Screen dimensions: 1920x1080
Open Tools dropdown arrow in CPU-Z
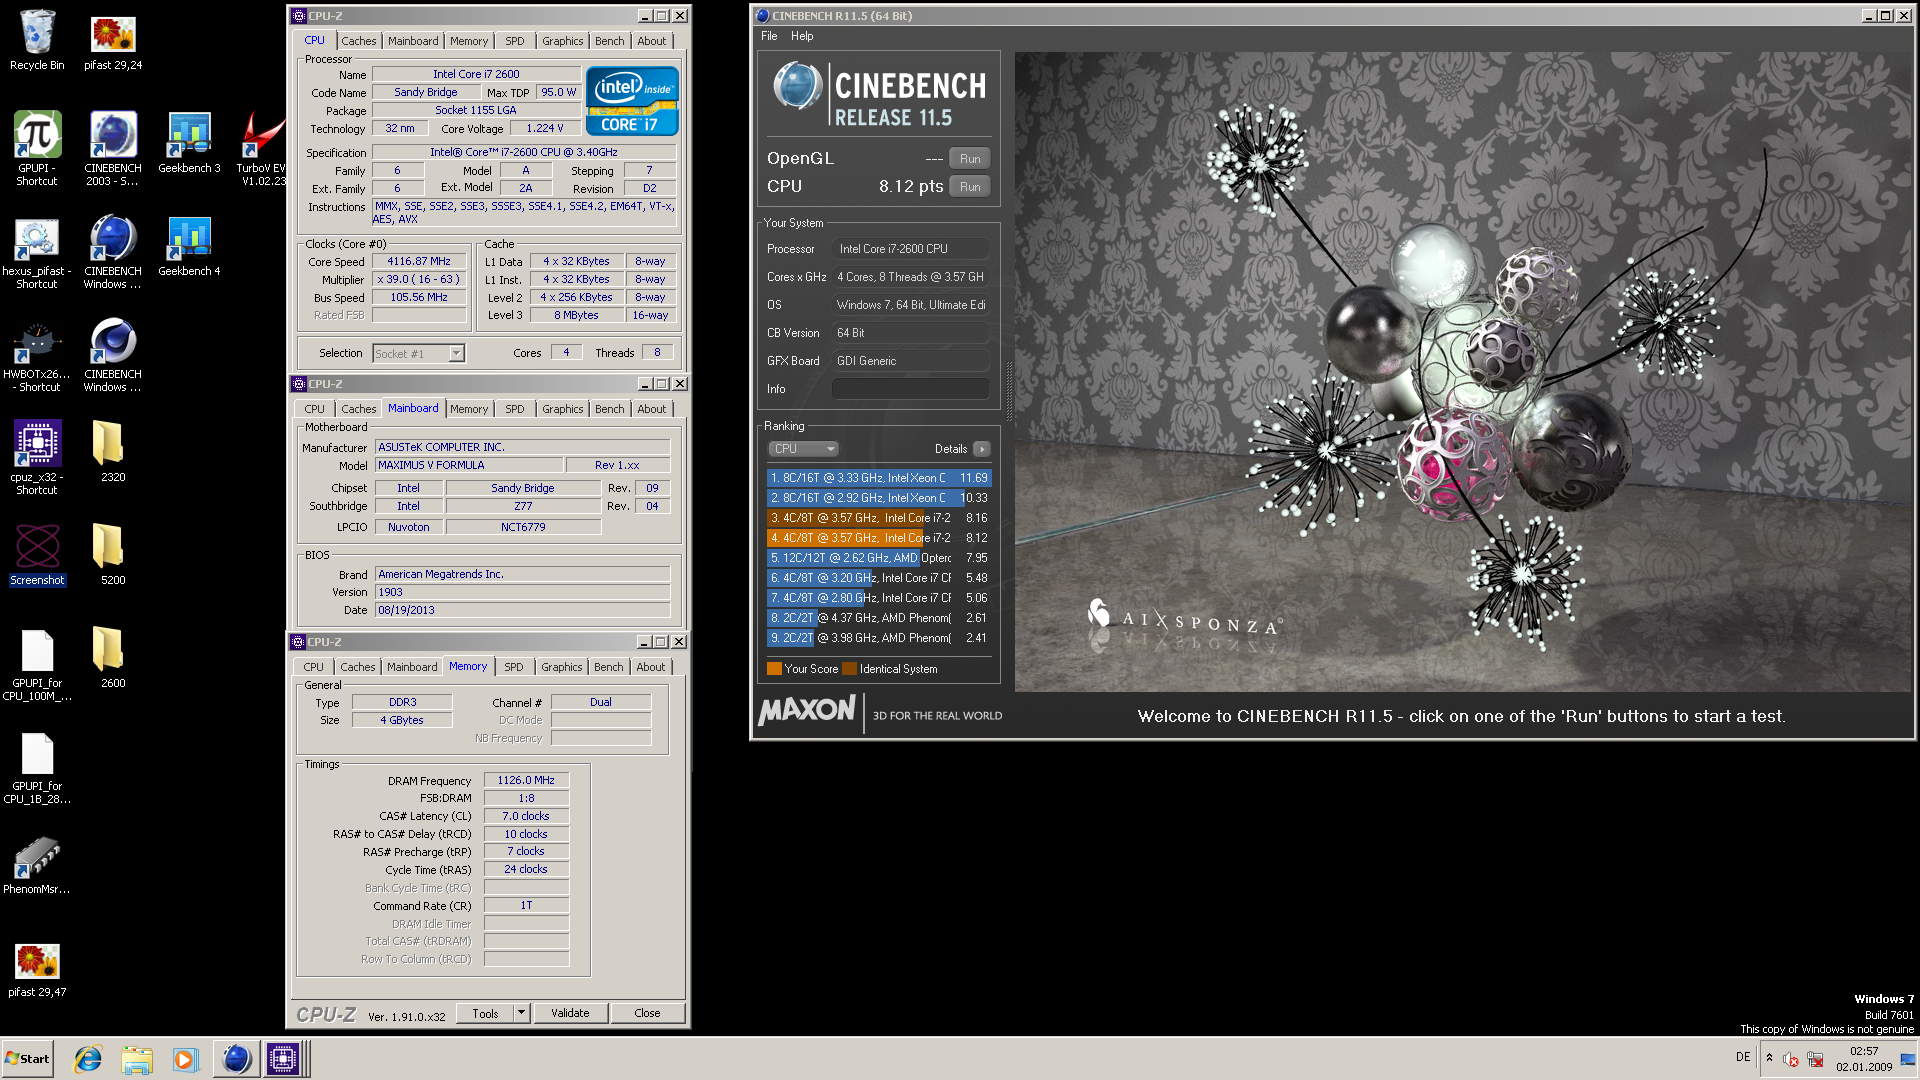tap(521, 1013)
